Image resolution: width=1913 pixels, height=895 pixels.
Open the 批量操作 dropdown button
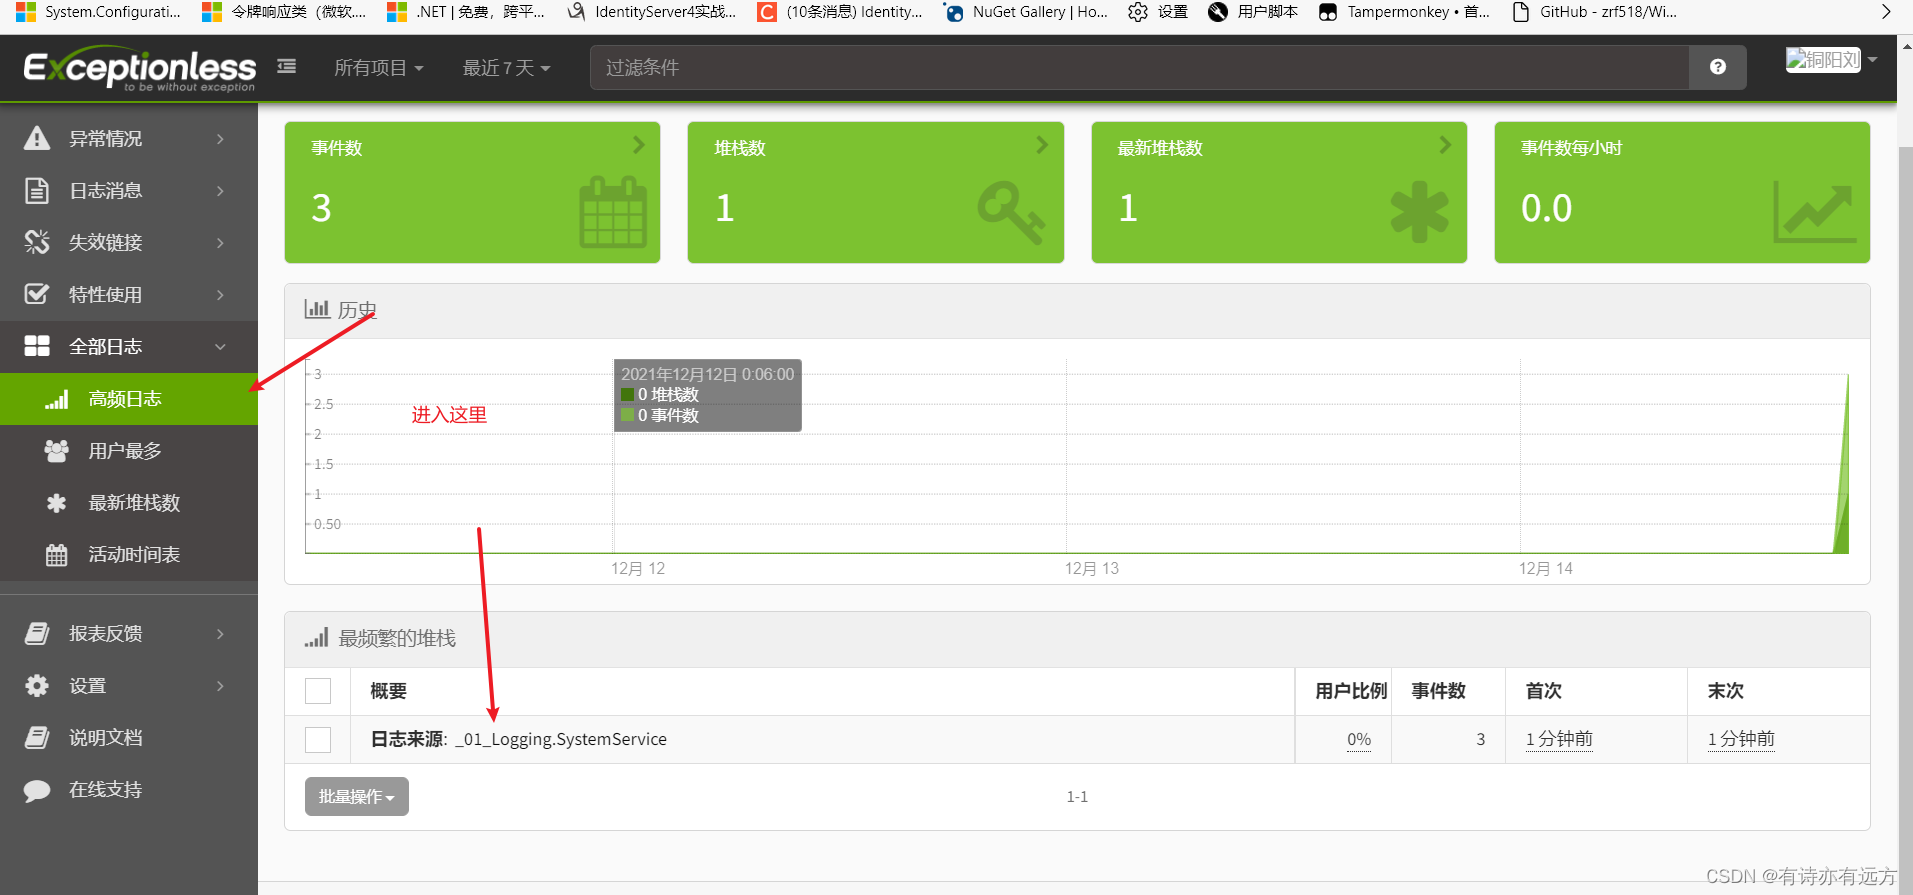(357, 796)
